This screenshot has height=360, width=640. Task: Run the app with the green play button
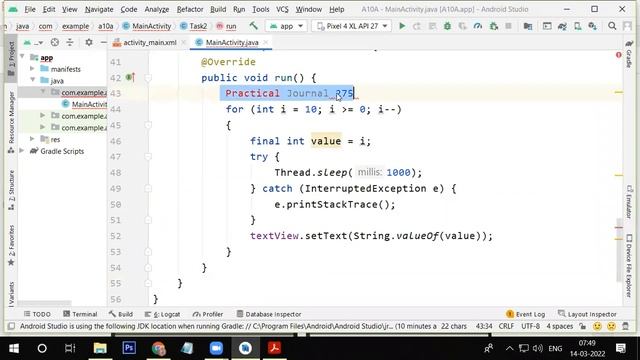pyautogui.click(x=402, y=26)
